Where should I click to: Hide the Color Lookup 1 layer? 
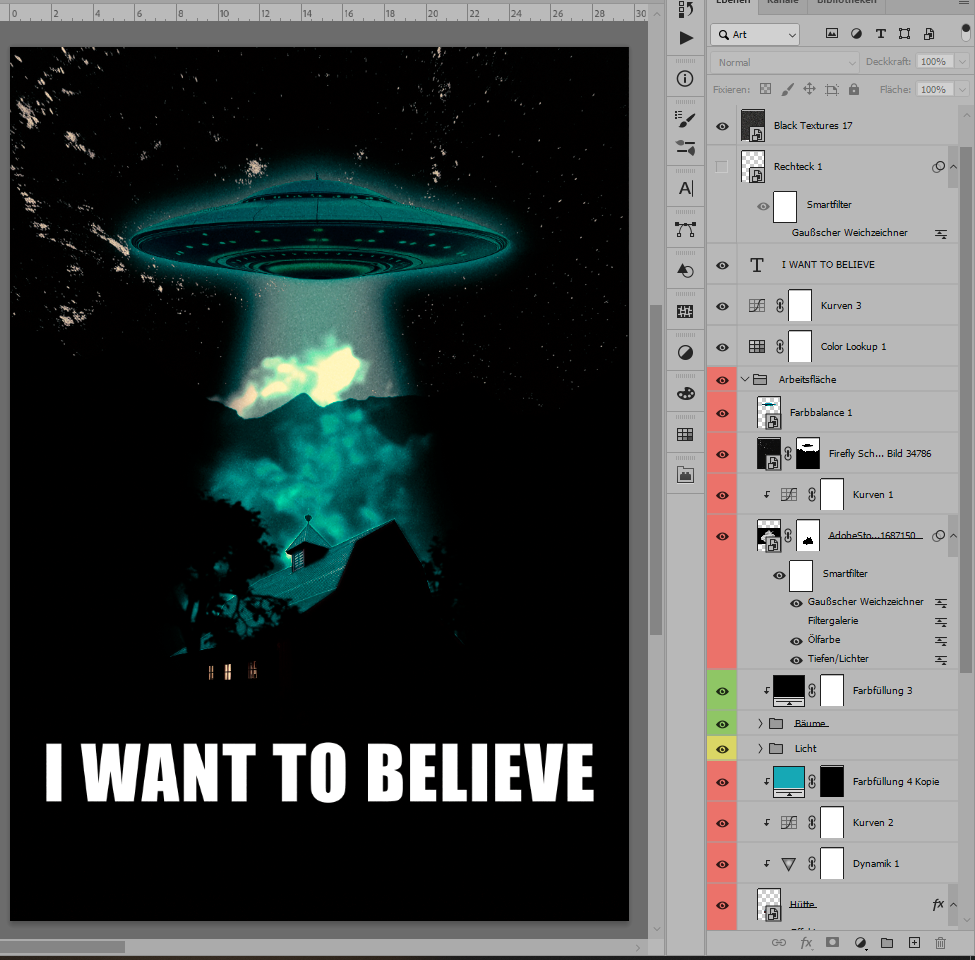click(x=722, y=348)
